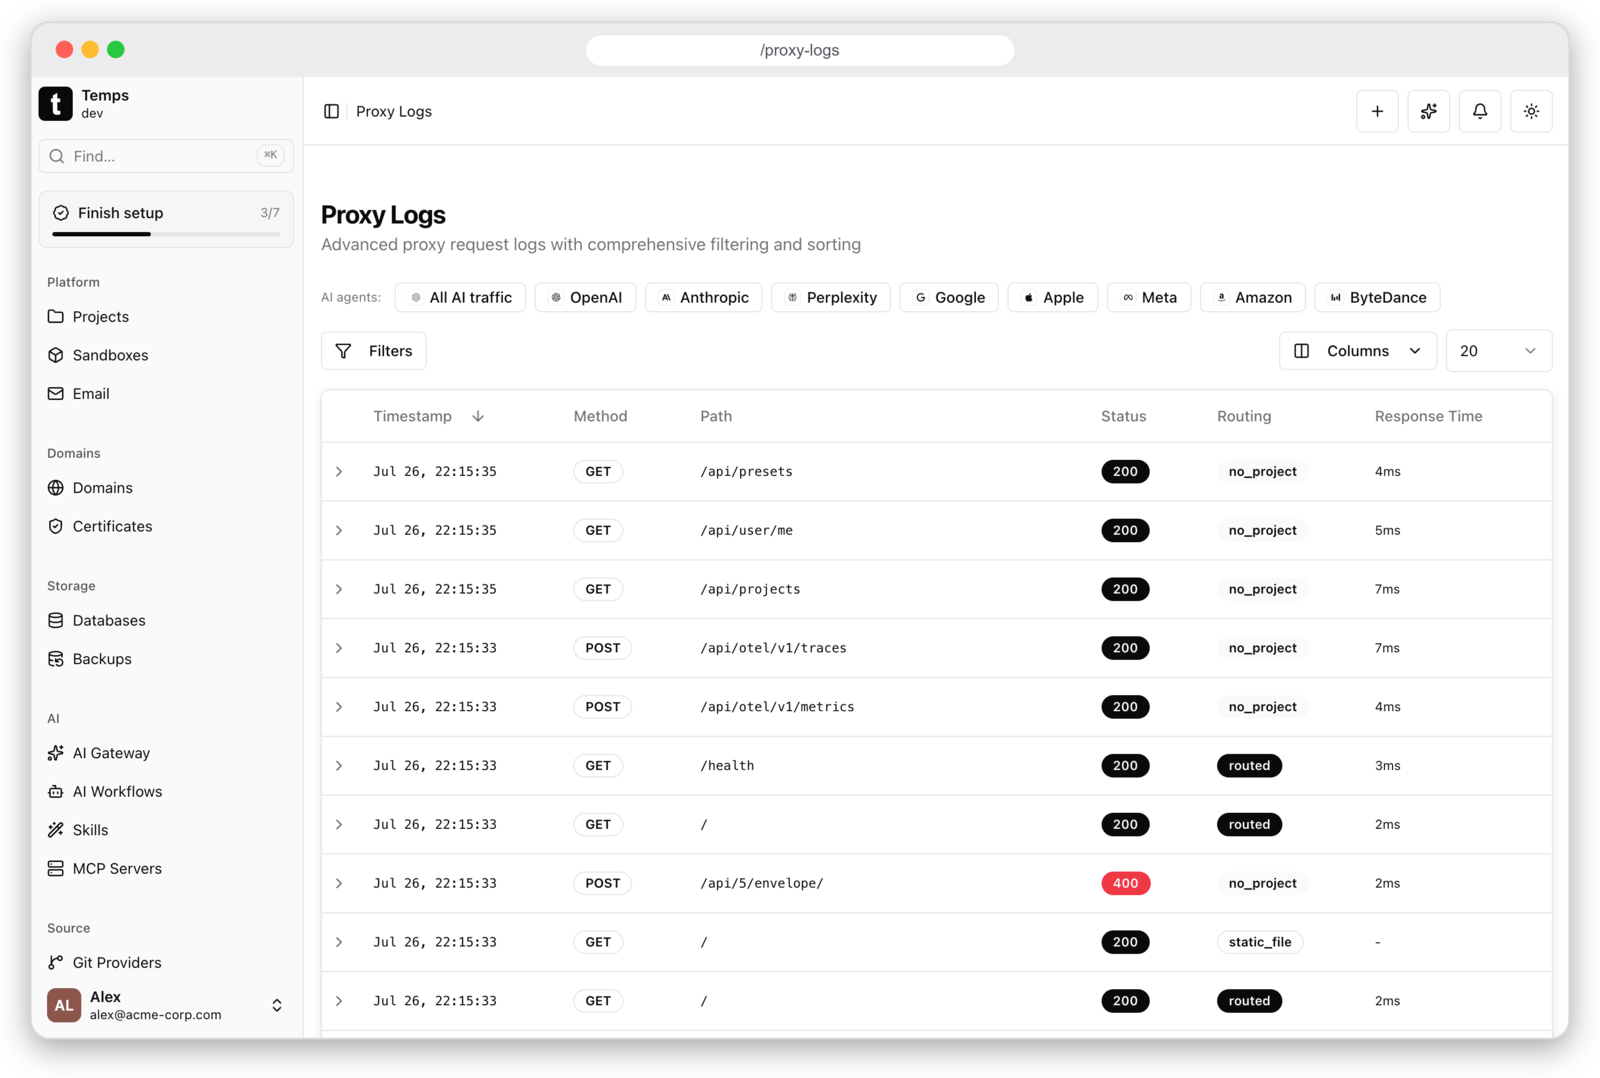Click the Method column header

600,416
